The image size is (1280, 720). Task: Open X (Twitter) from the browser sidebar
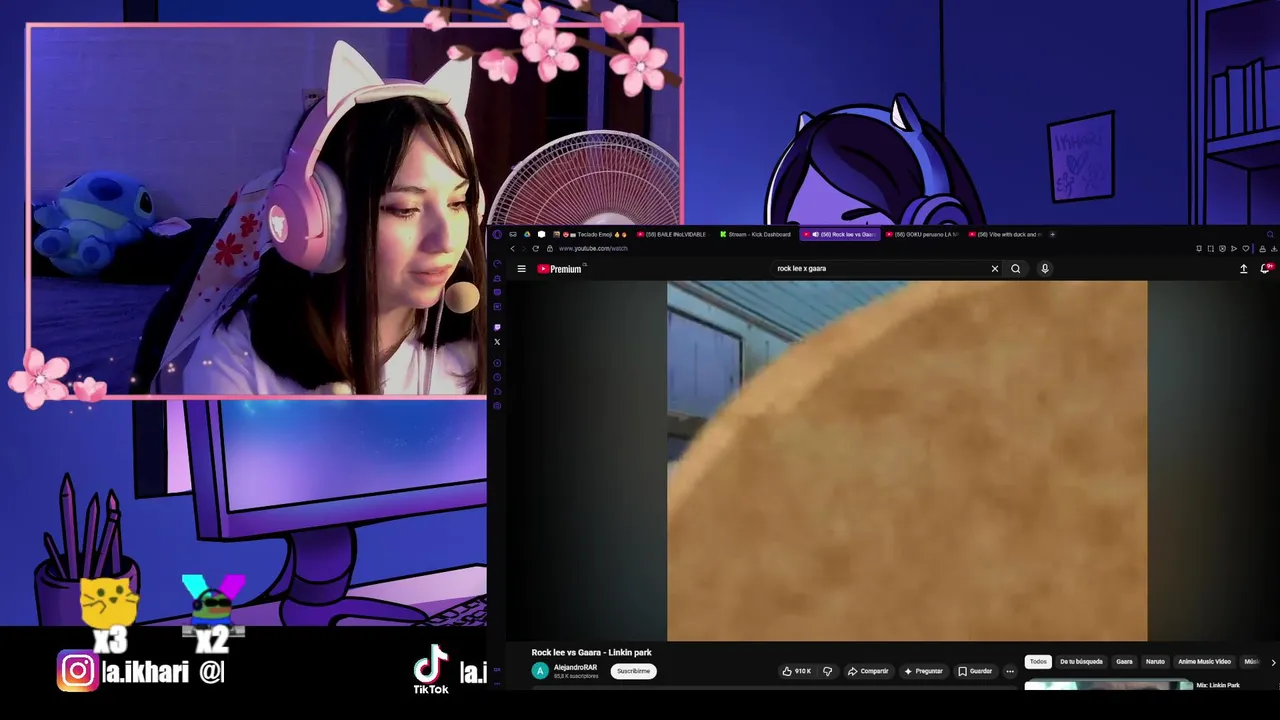(497, 342)
